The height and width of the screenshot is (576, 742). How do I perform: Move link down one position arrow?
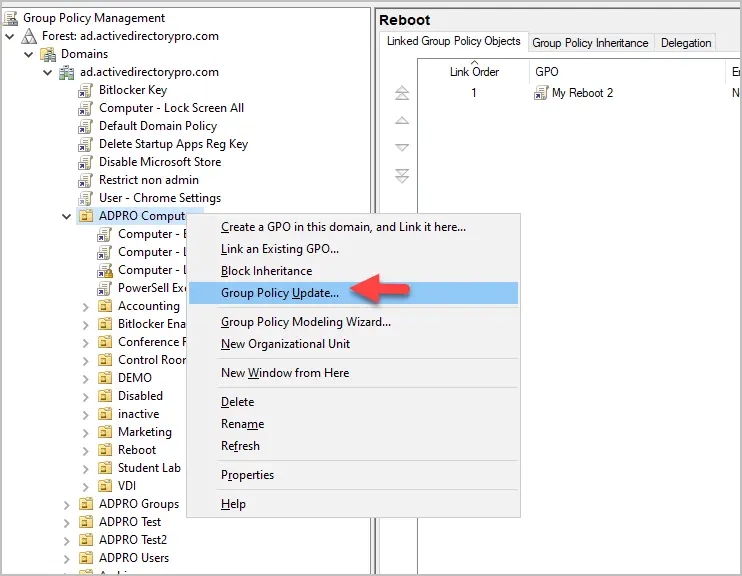click(402, 148)
